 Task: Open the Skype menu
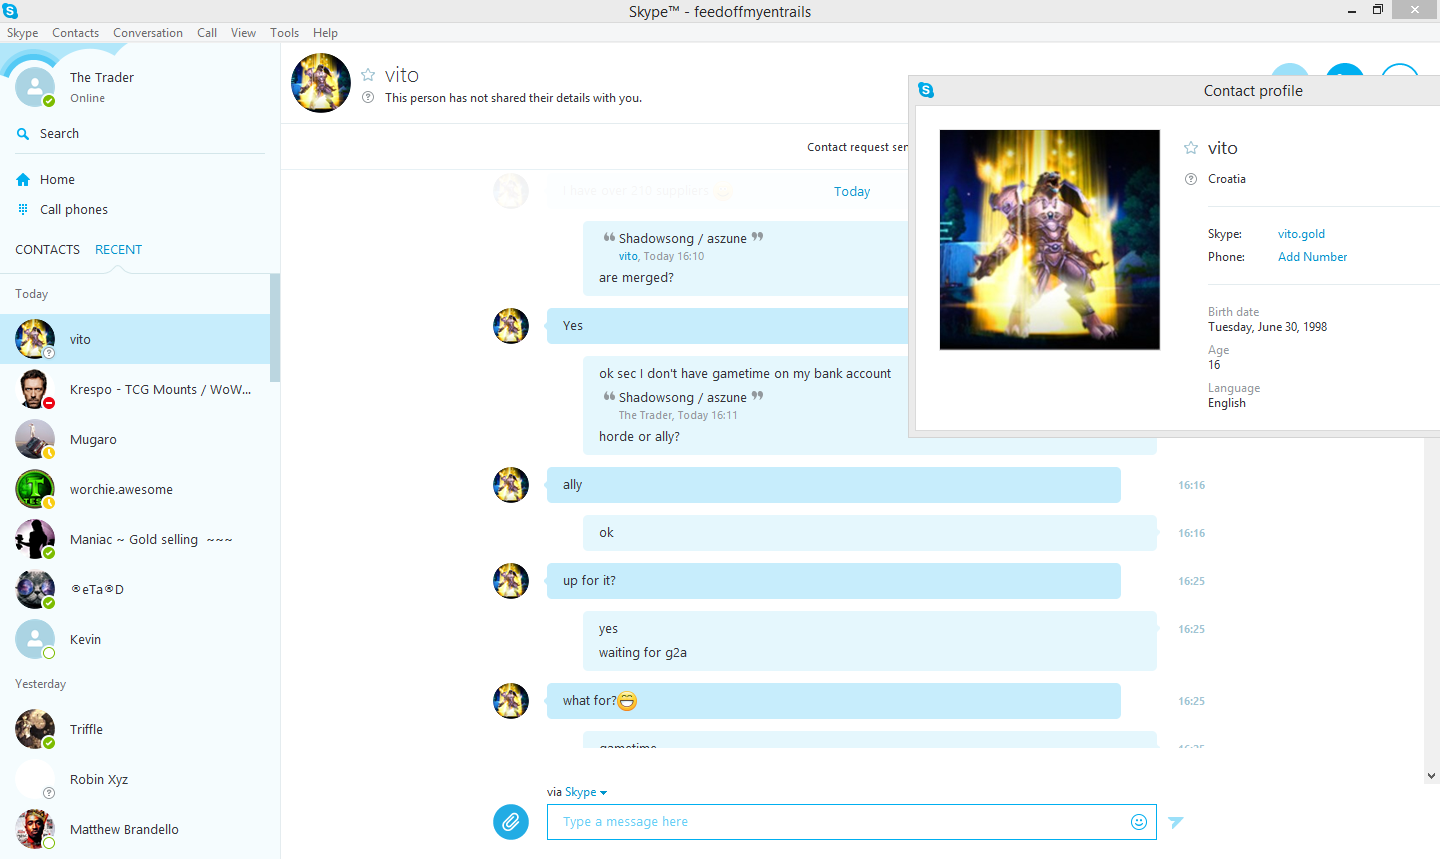pyautogui.click(x=23, y=33)
